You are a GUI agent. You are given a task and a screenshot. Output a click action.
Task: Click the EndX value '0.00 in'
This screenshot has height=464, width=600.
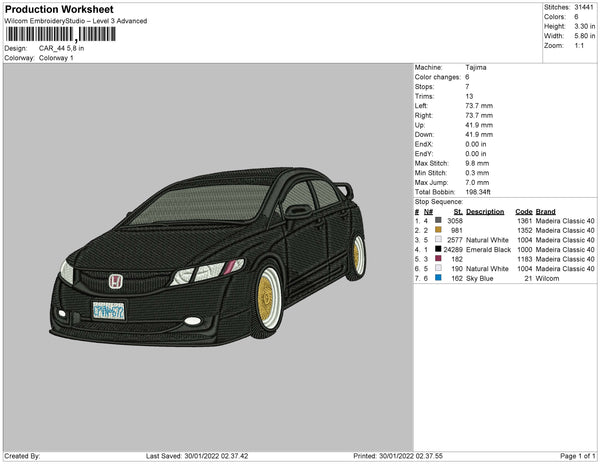click(x=476, y=144)
